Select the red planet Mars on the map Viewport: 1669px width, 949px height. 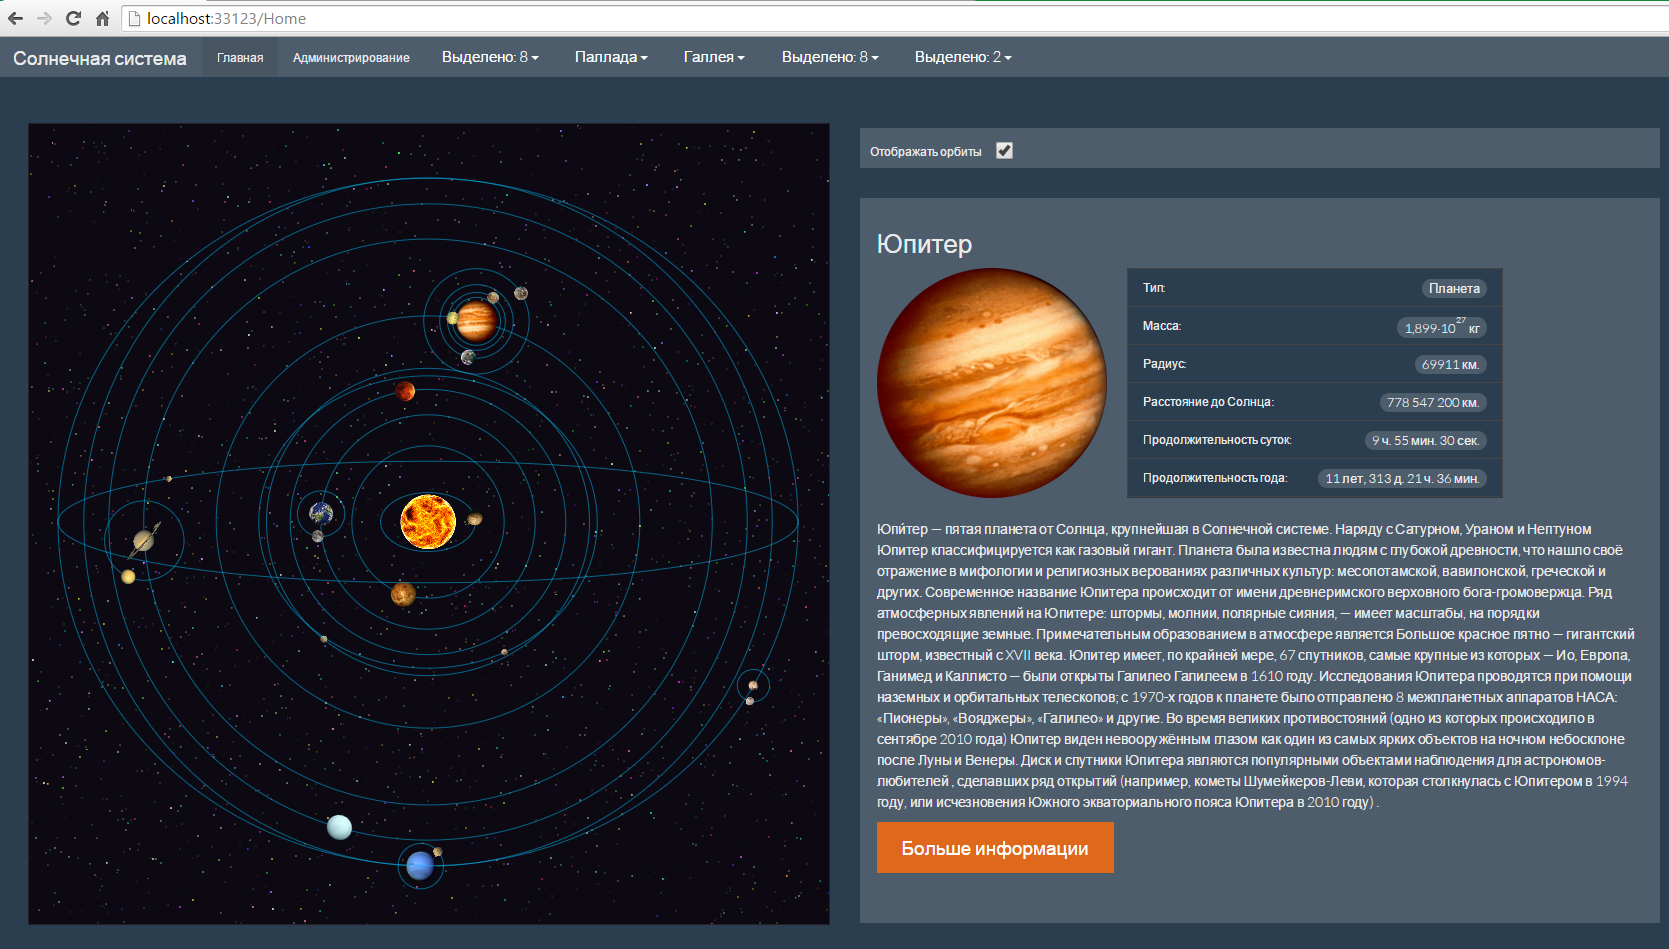[x=405, y=390]
